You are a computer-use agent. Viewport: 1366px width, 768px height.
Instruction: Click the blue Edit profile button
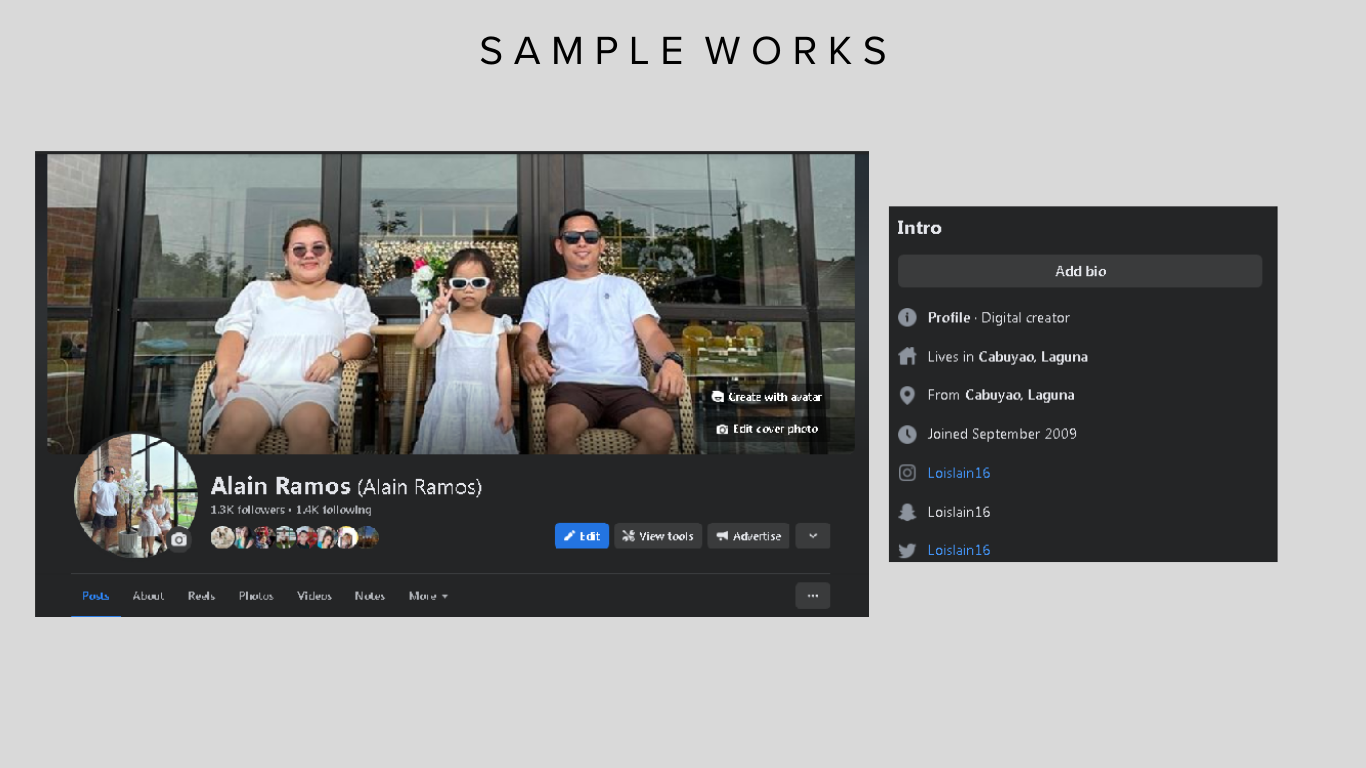pos(582,536)
